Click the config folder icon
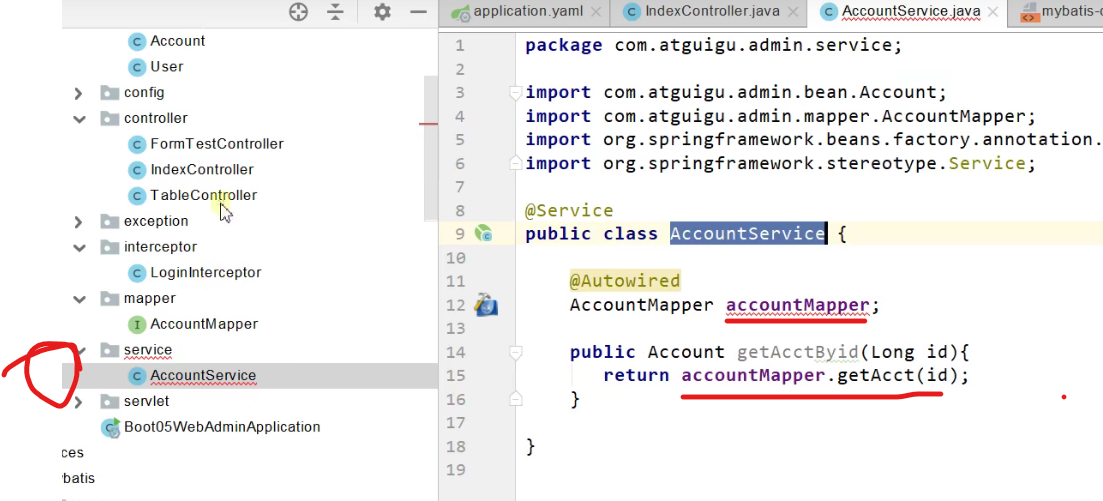This screenshot has width=1103, height=501. click(x=110, y=92)
